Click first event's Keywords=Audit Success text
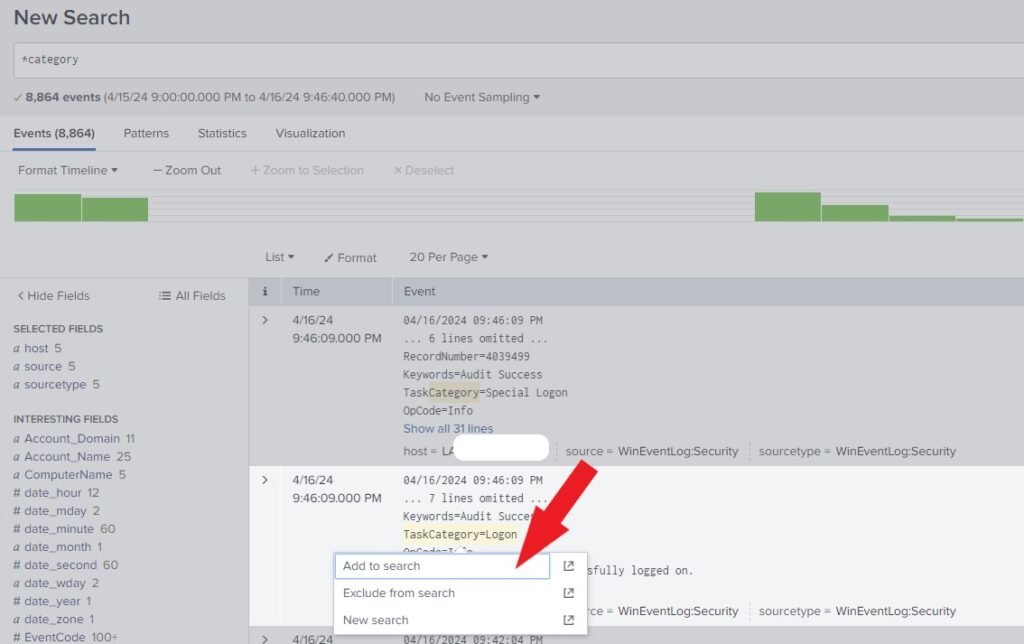This screenshot has width=1024, height=644. (472, 375)
